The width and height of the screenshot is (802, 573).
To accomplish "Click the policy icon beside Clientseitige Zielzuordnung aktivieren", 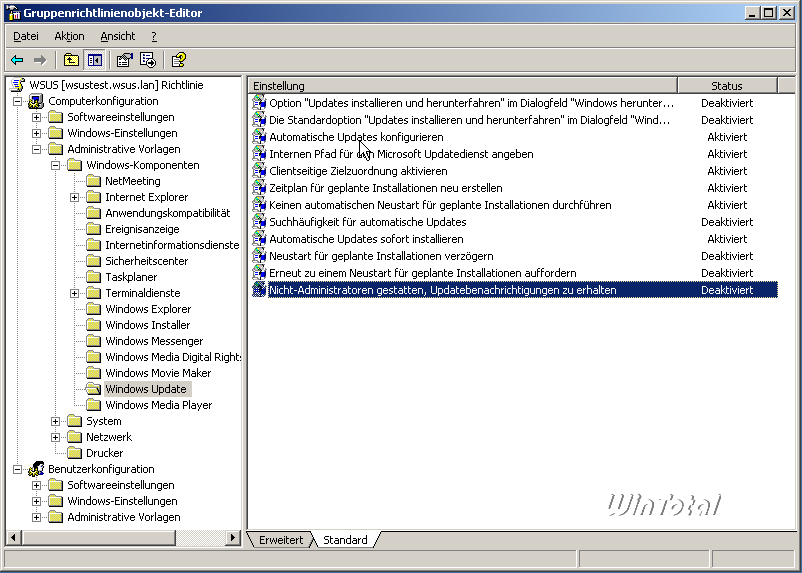I will pyautogui.click(x=259, y=171).
